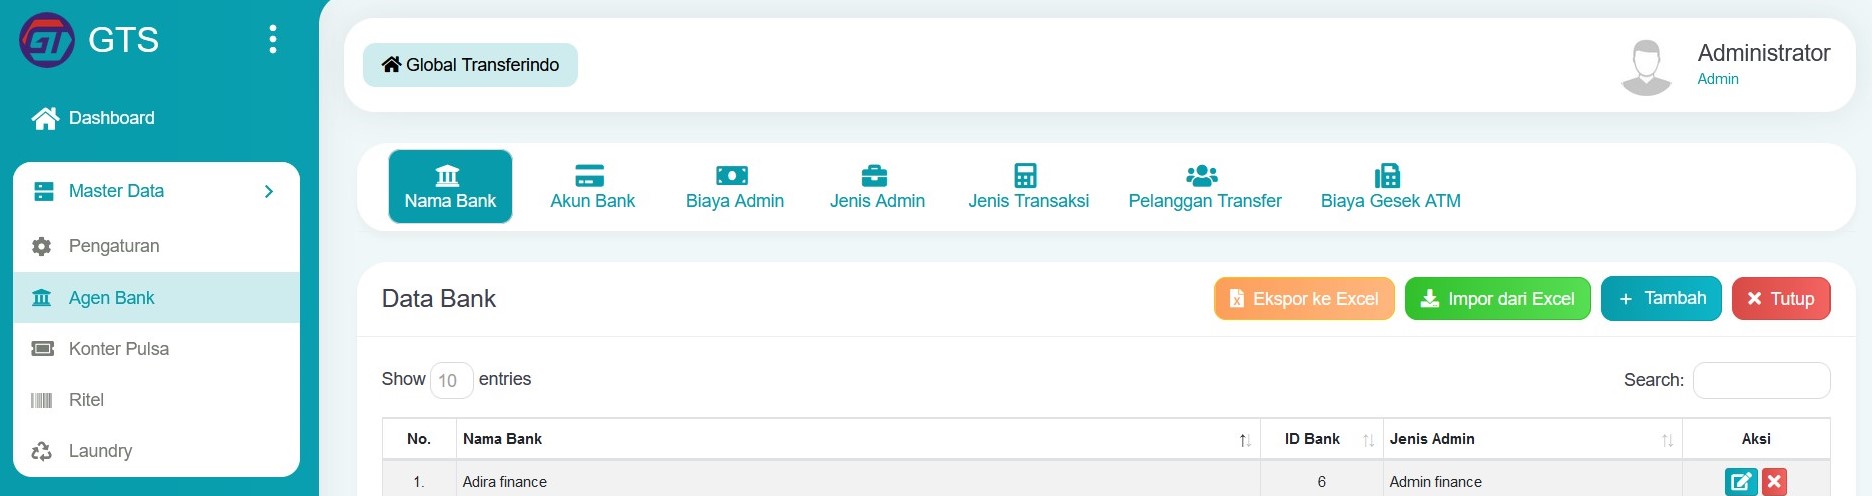Image resolution: width=1872 pixels, height=496 pixels.
Task: Expand the Master Data chevron
Action: tap(268, 191)
